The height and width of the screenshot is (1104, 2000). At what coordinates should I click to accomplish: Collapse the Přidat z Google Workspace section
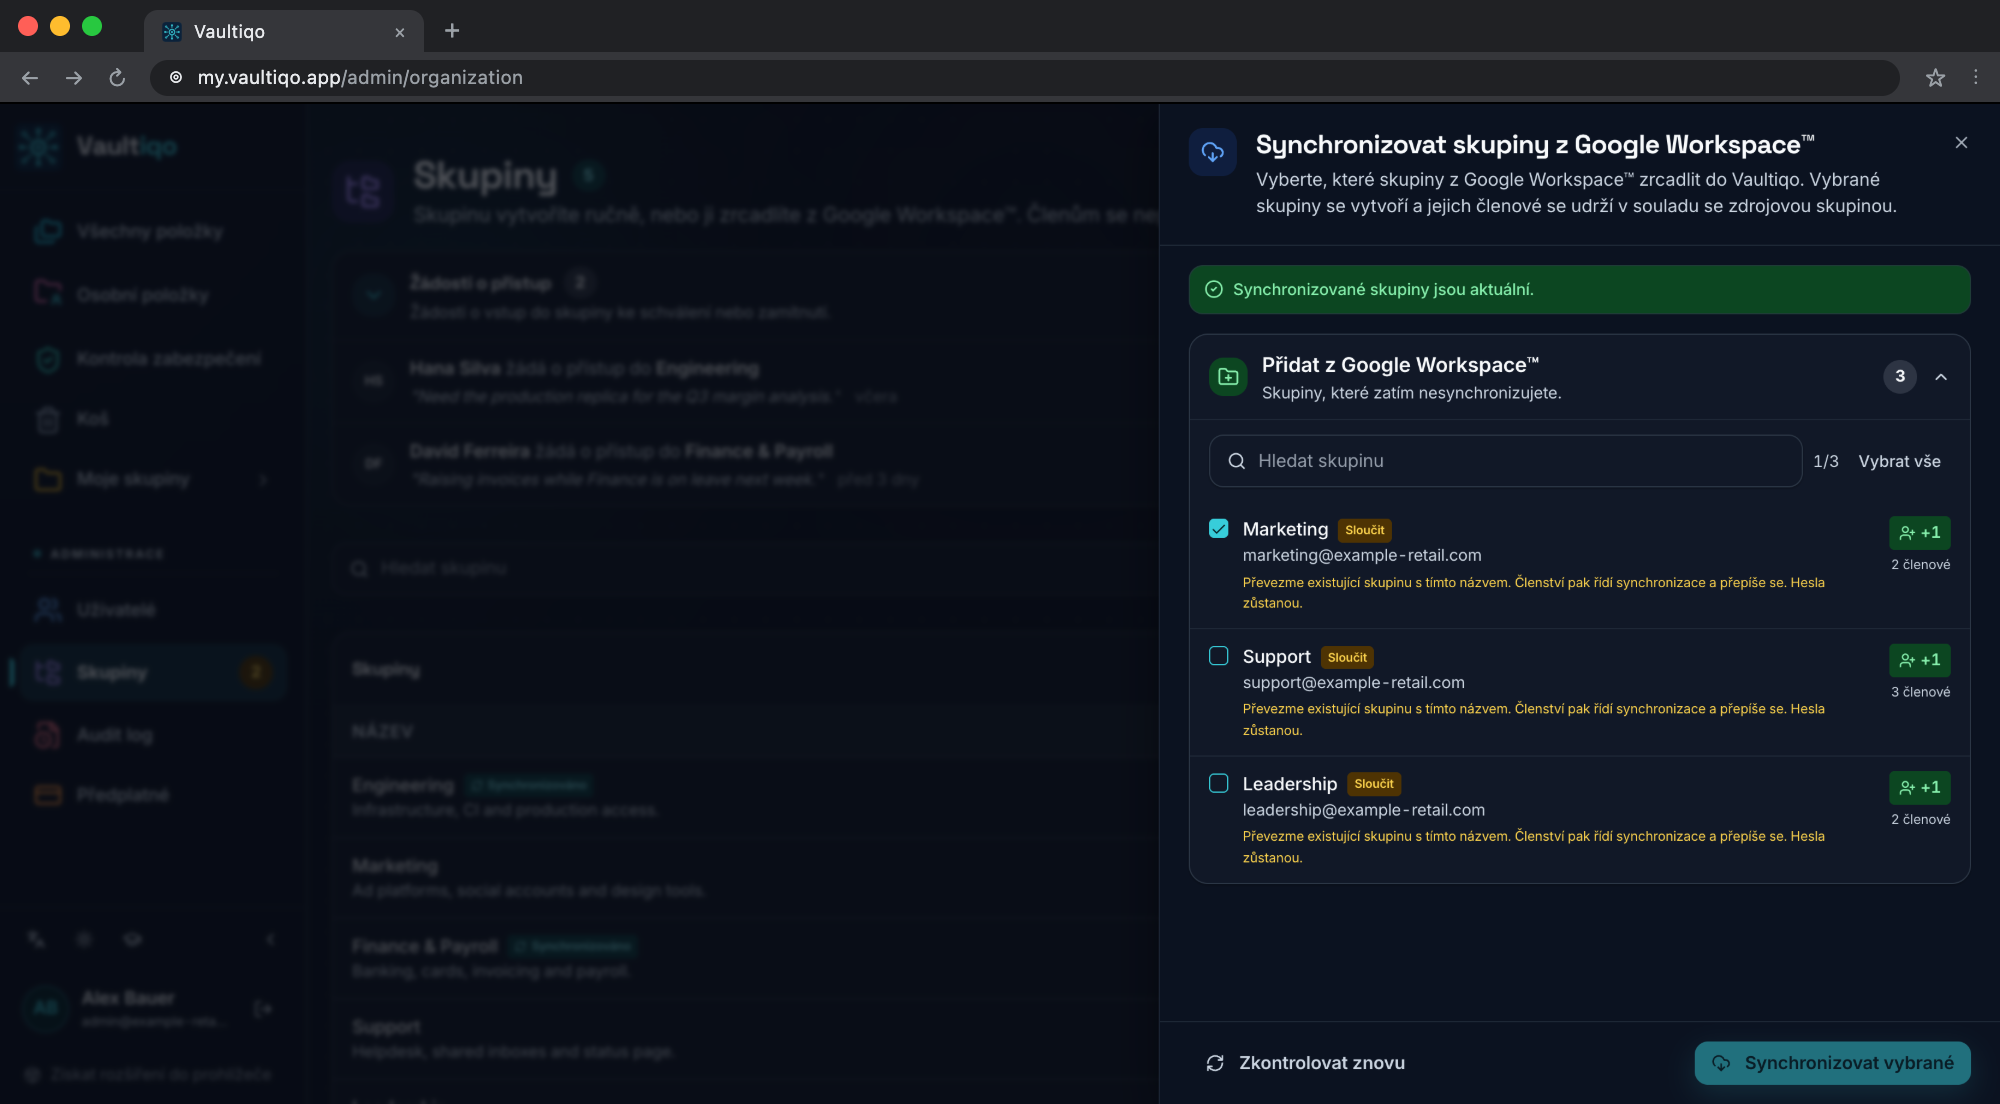1941,377
